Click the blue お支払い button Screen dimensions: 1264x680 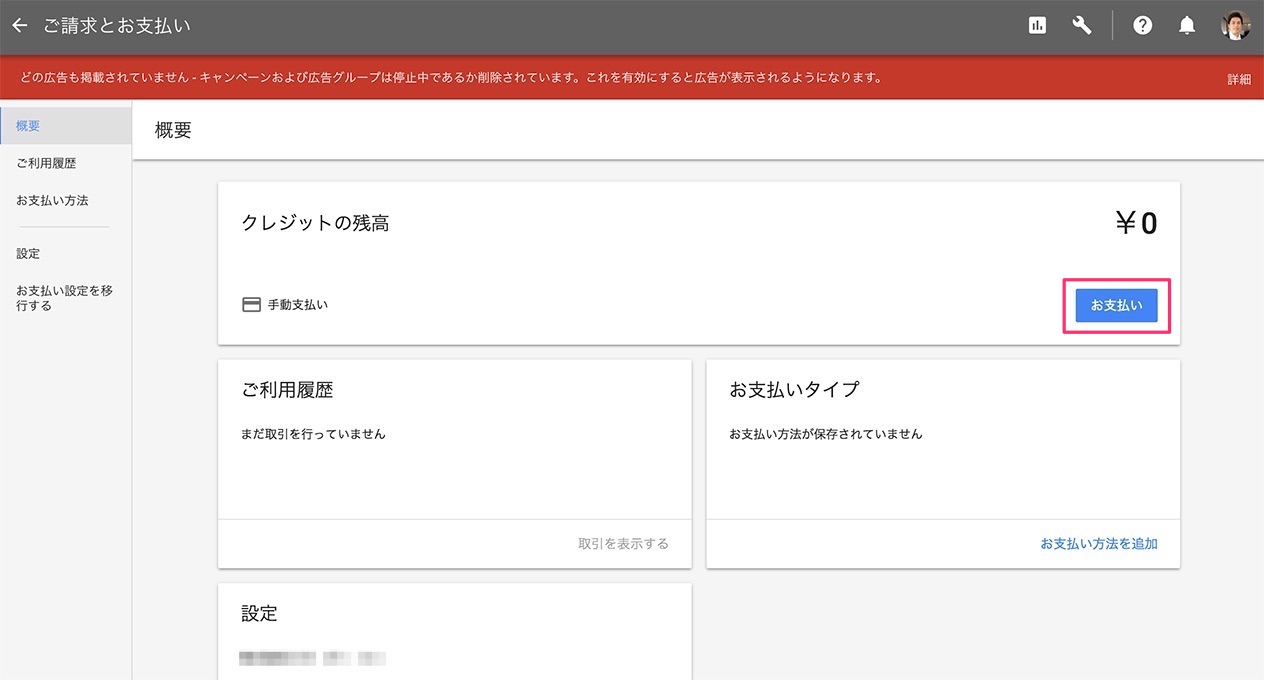click(x=1116, y=306)
